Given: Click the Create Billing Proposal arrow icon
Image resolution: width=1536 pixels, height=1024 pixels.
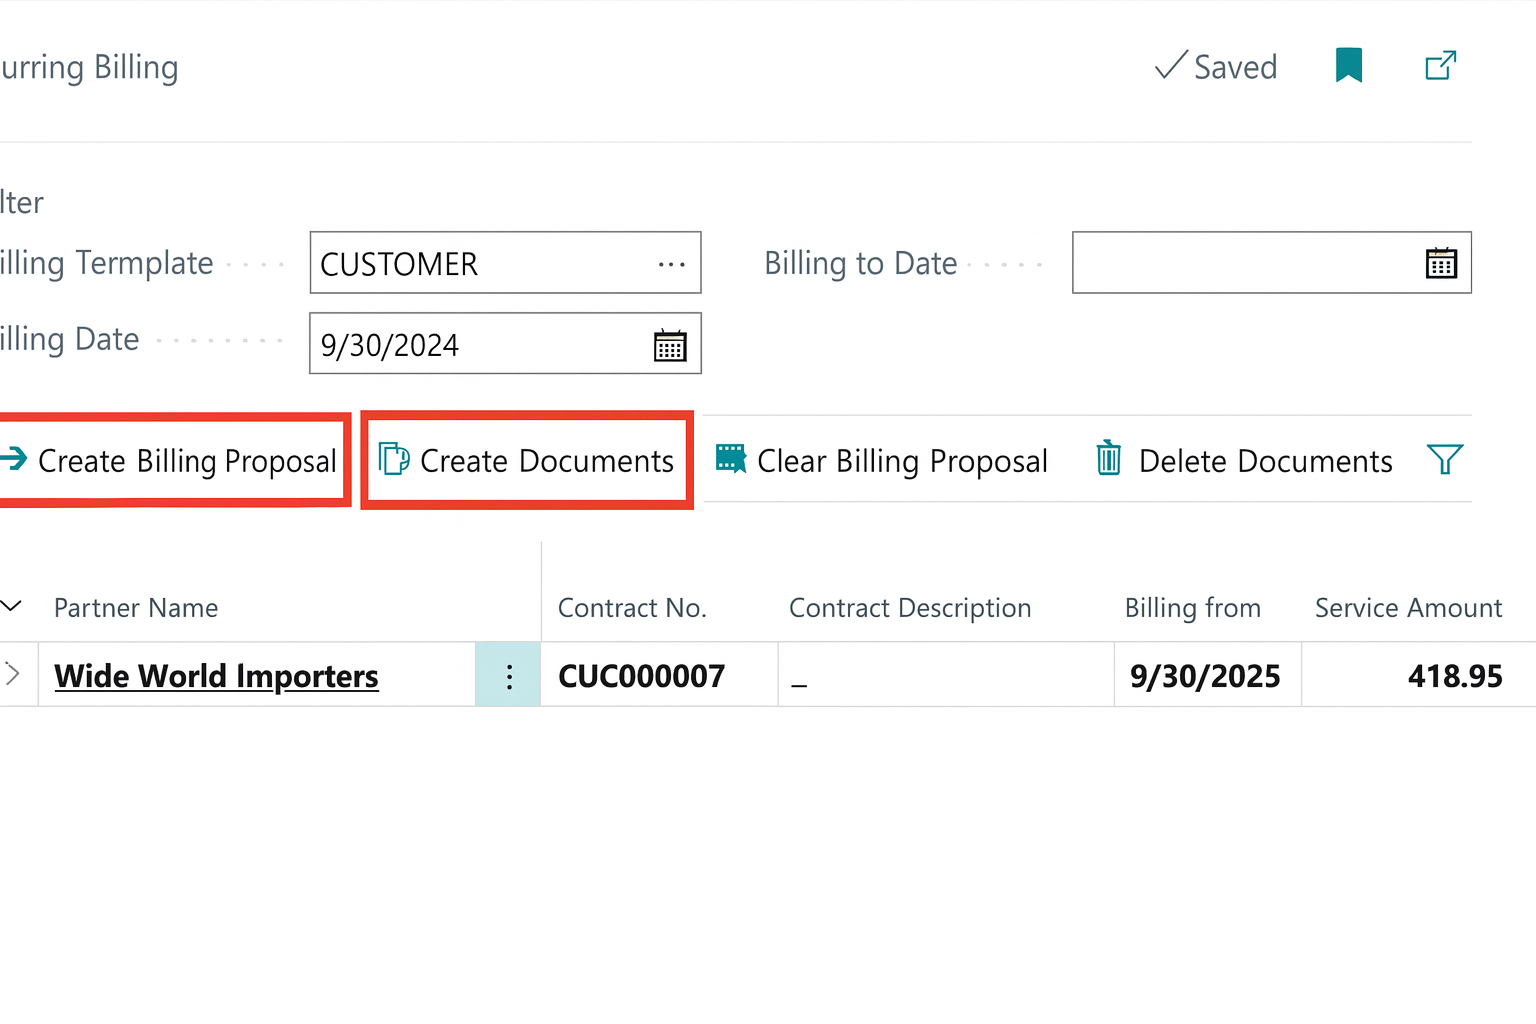Looking at the screenshot, I should [x=14, y=459].
